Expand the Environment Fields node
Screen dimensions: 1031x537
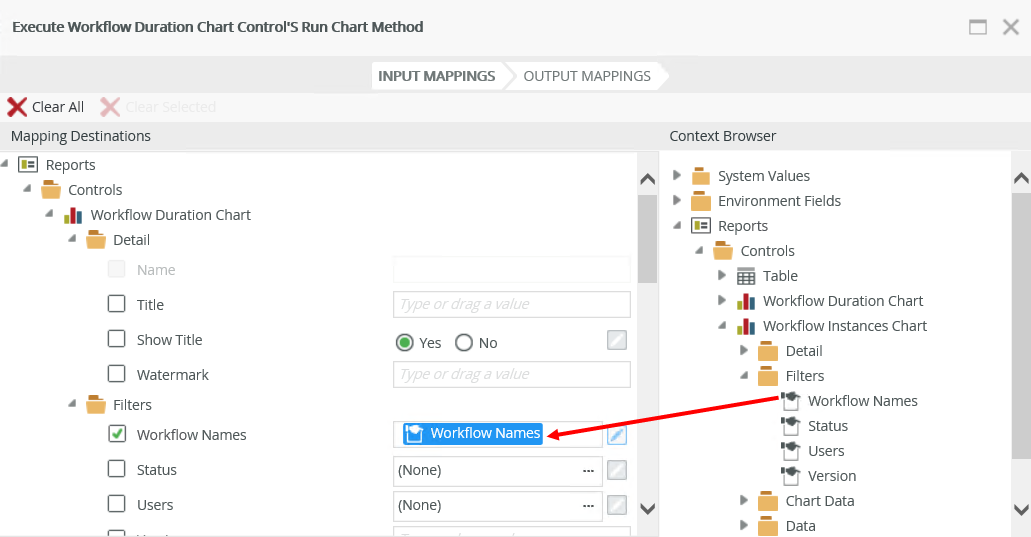point(677,200)
